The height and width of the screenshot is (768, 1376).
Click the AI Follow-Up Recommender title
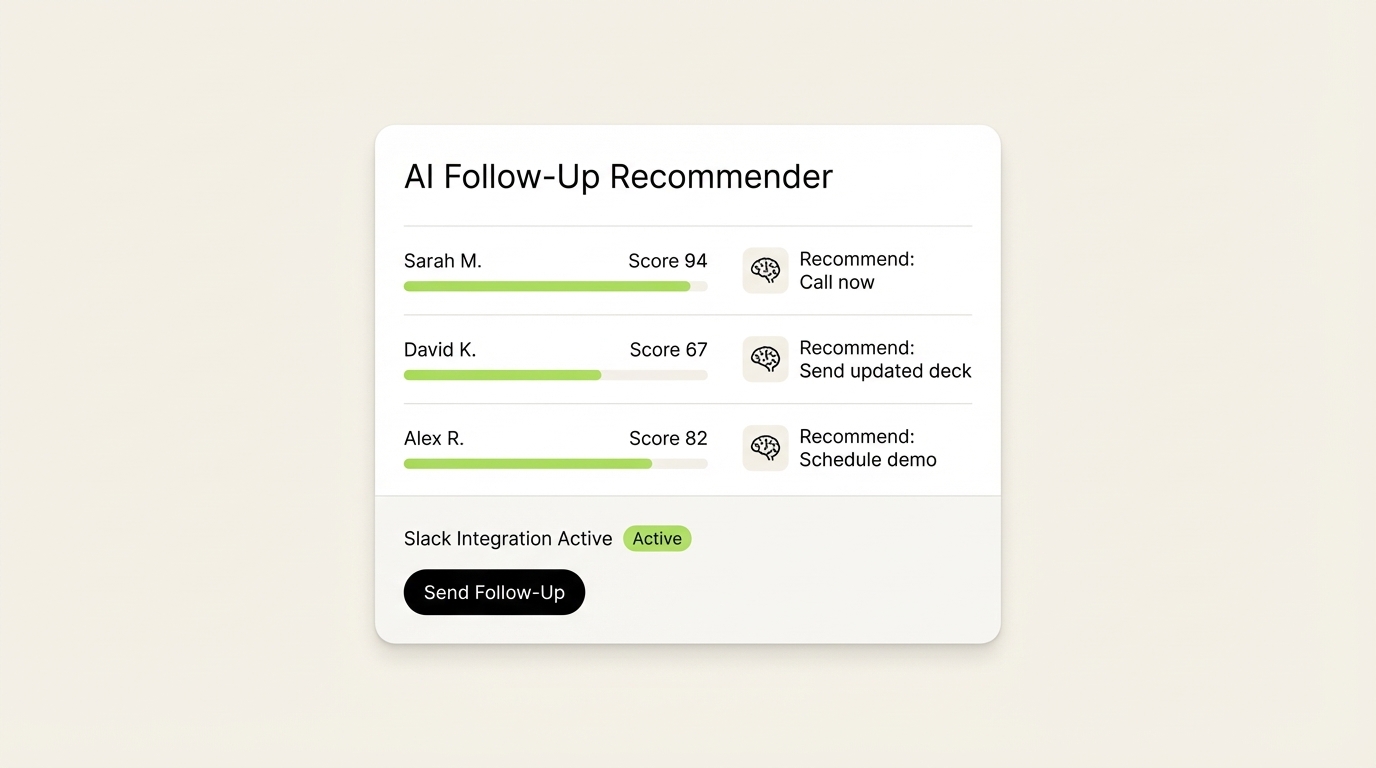coord(618,176)
